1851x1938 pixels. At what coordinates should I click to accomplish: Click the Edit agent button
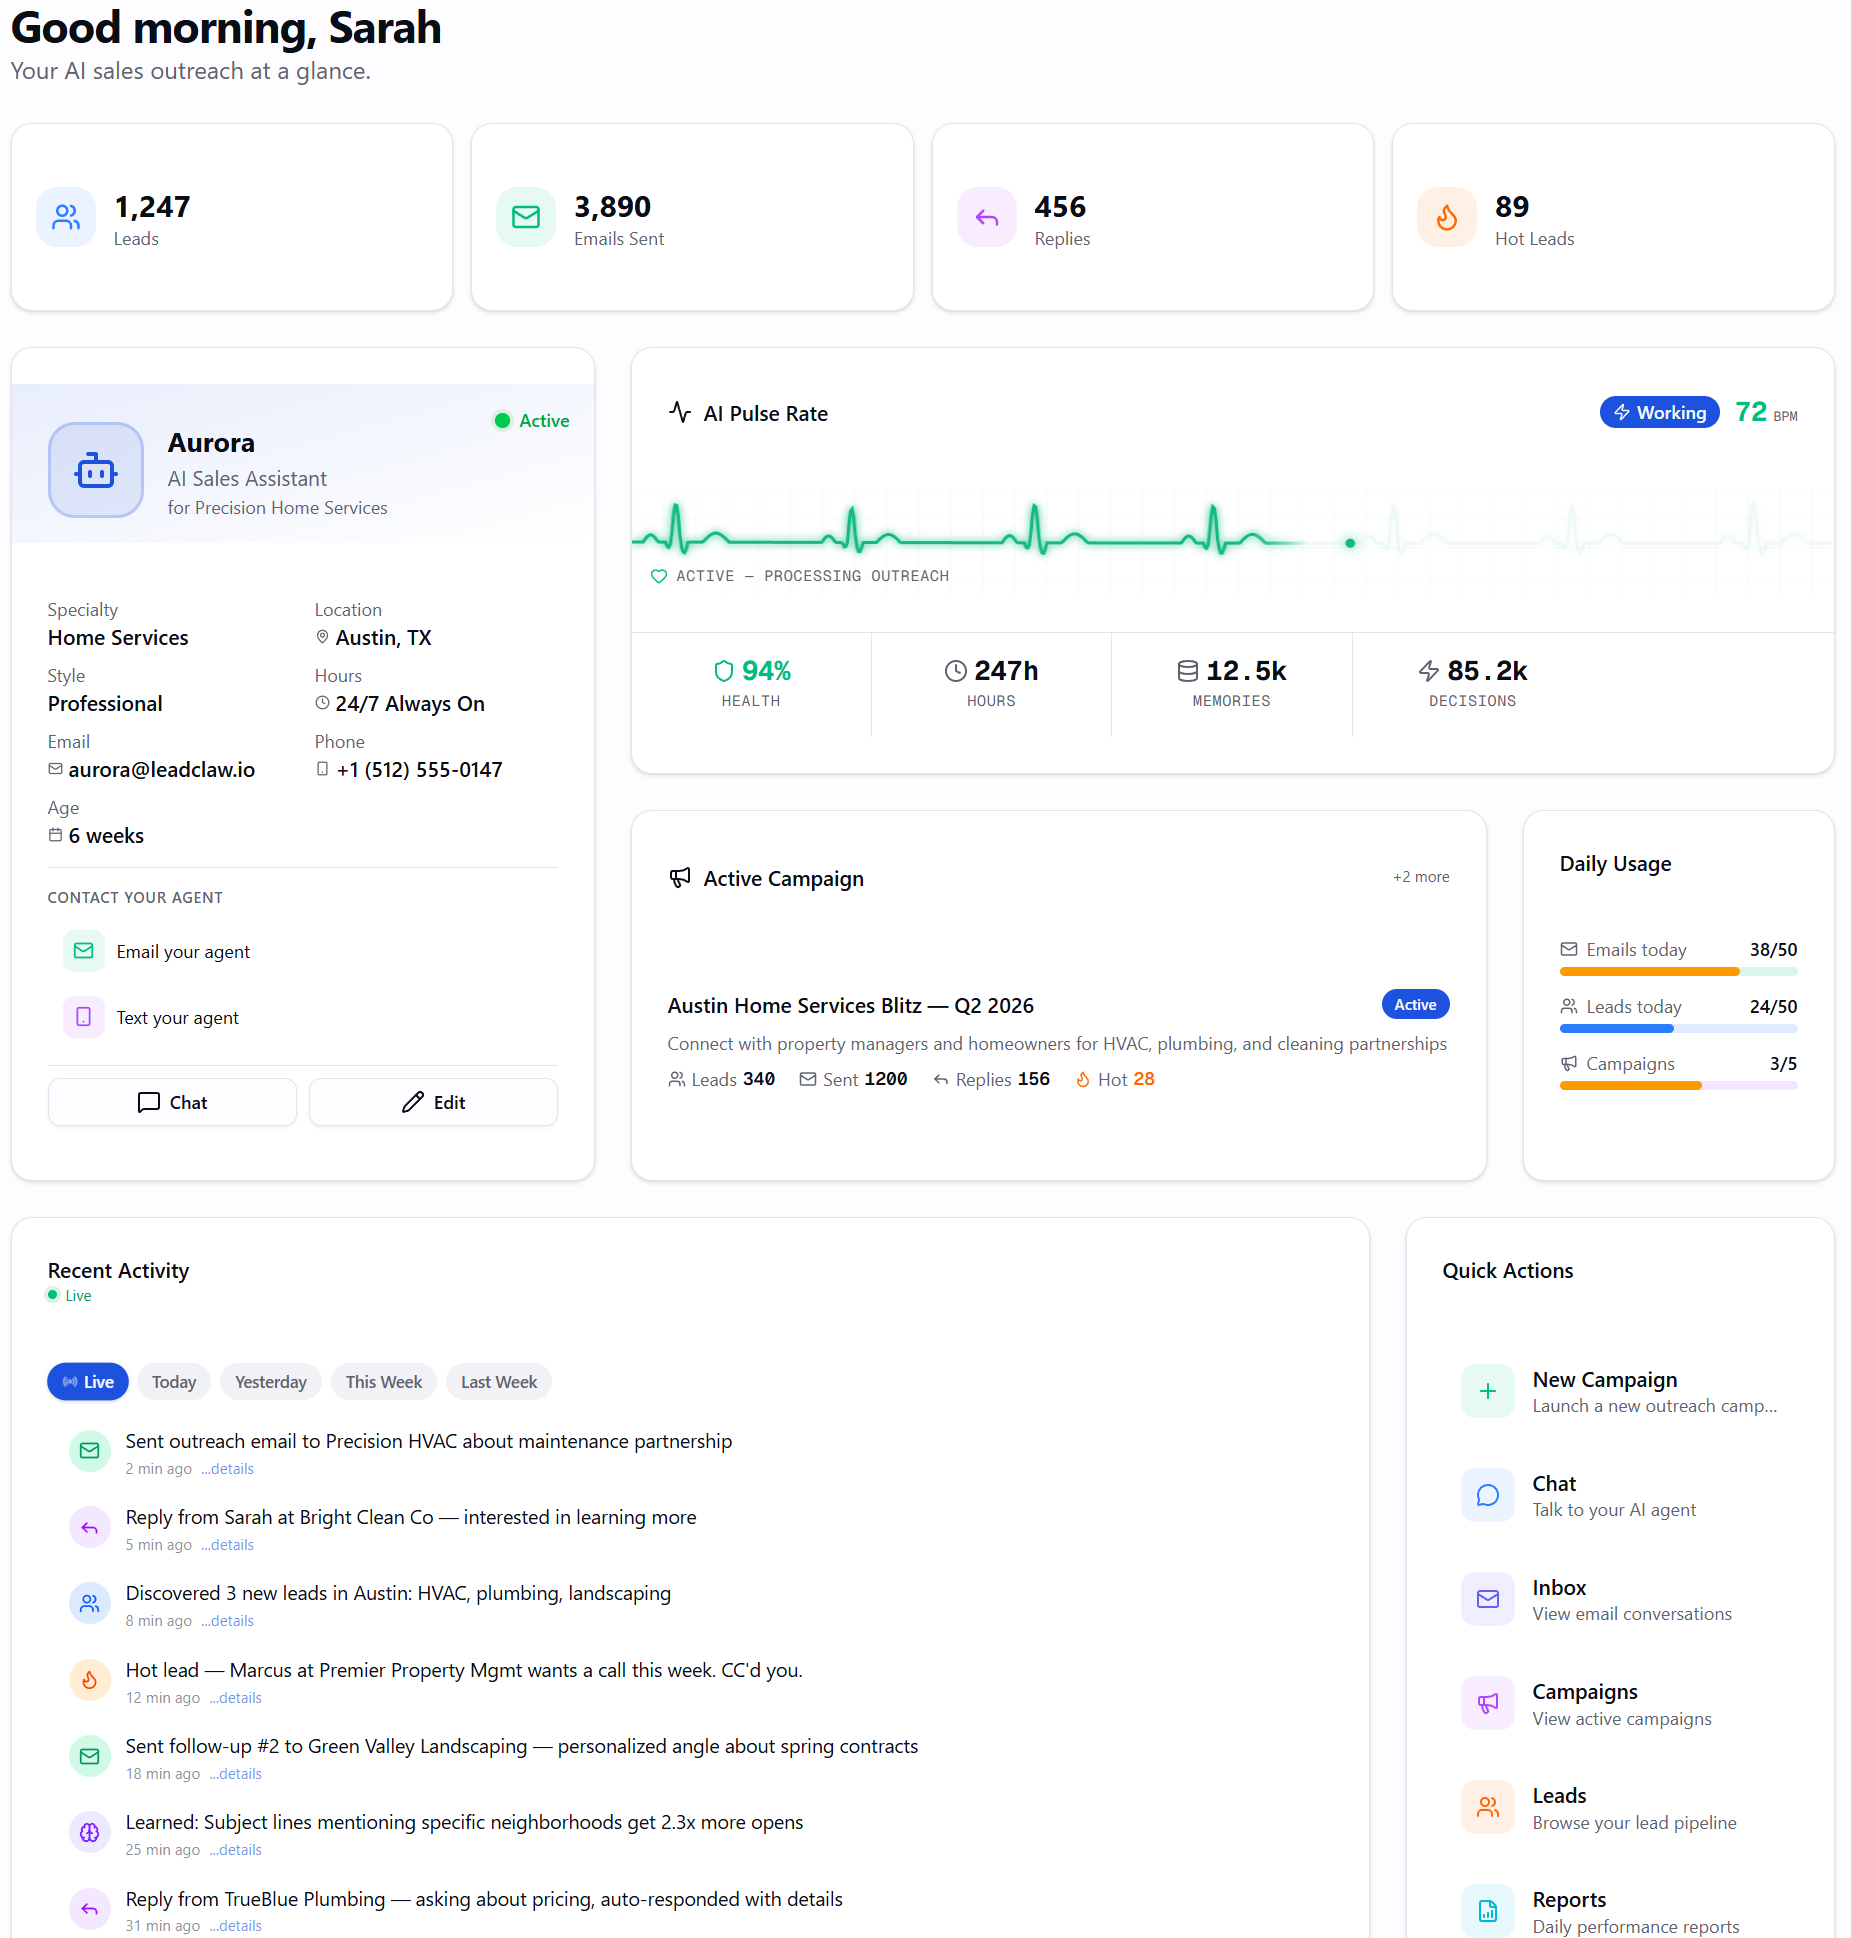pos(433,1102)
